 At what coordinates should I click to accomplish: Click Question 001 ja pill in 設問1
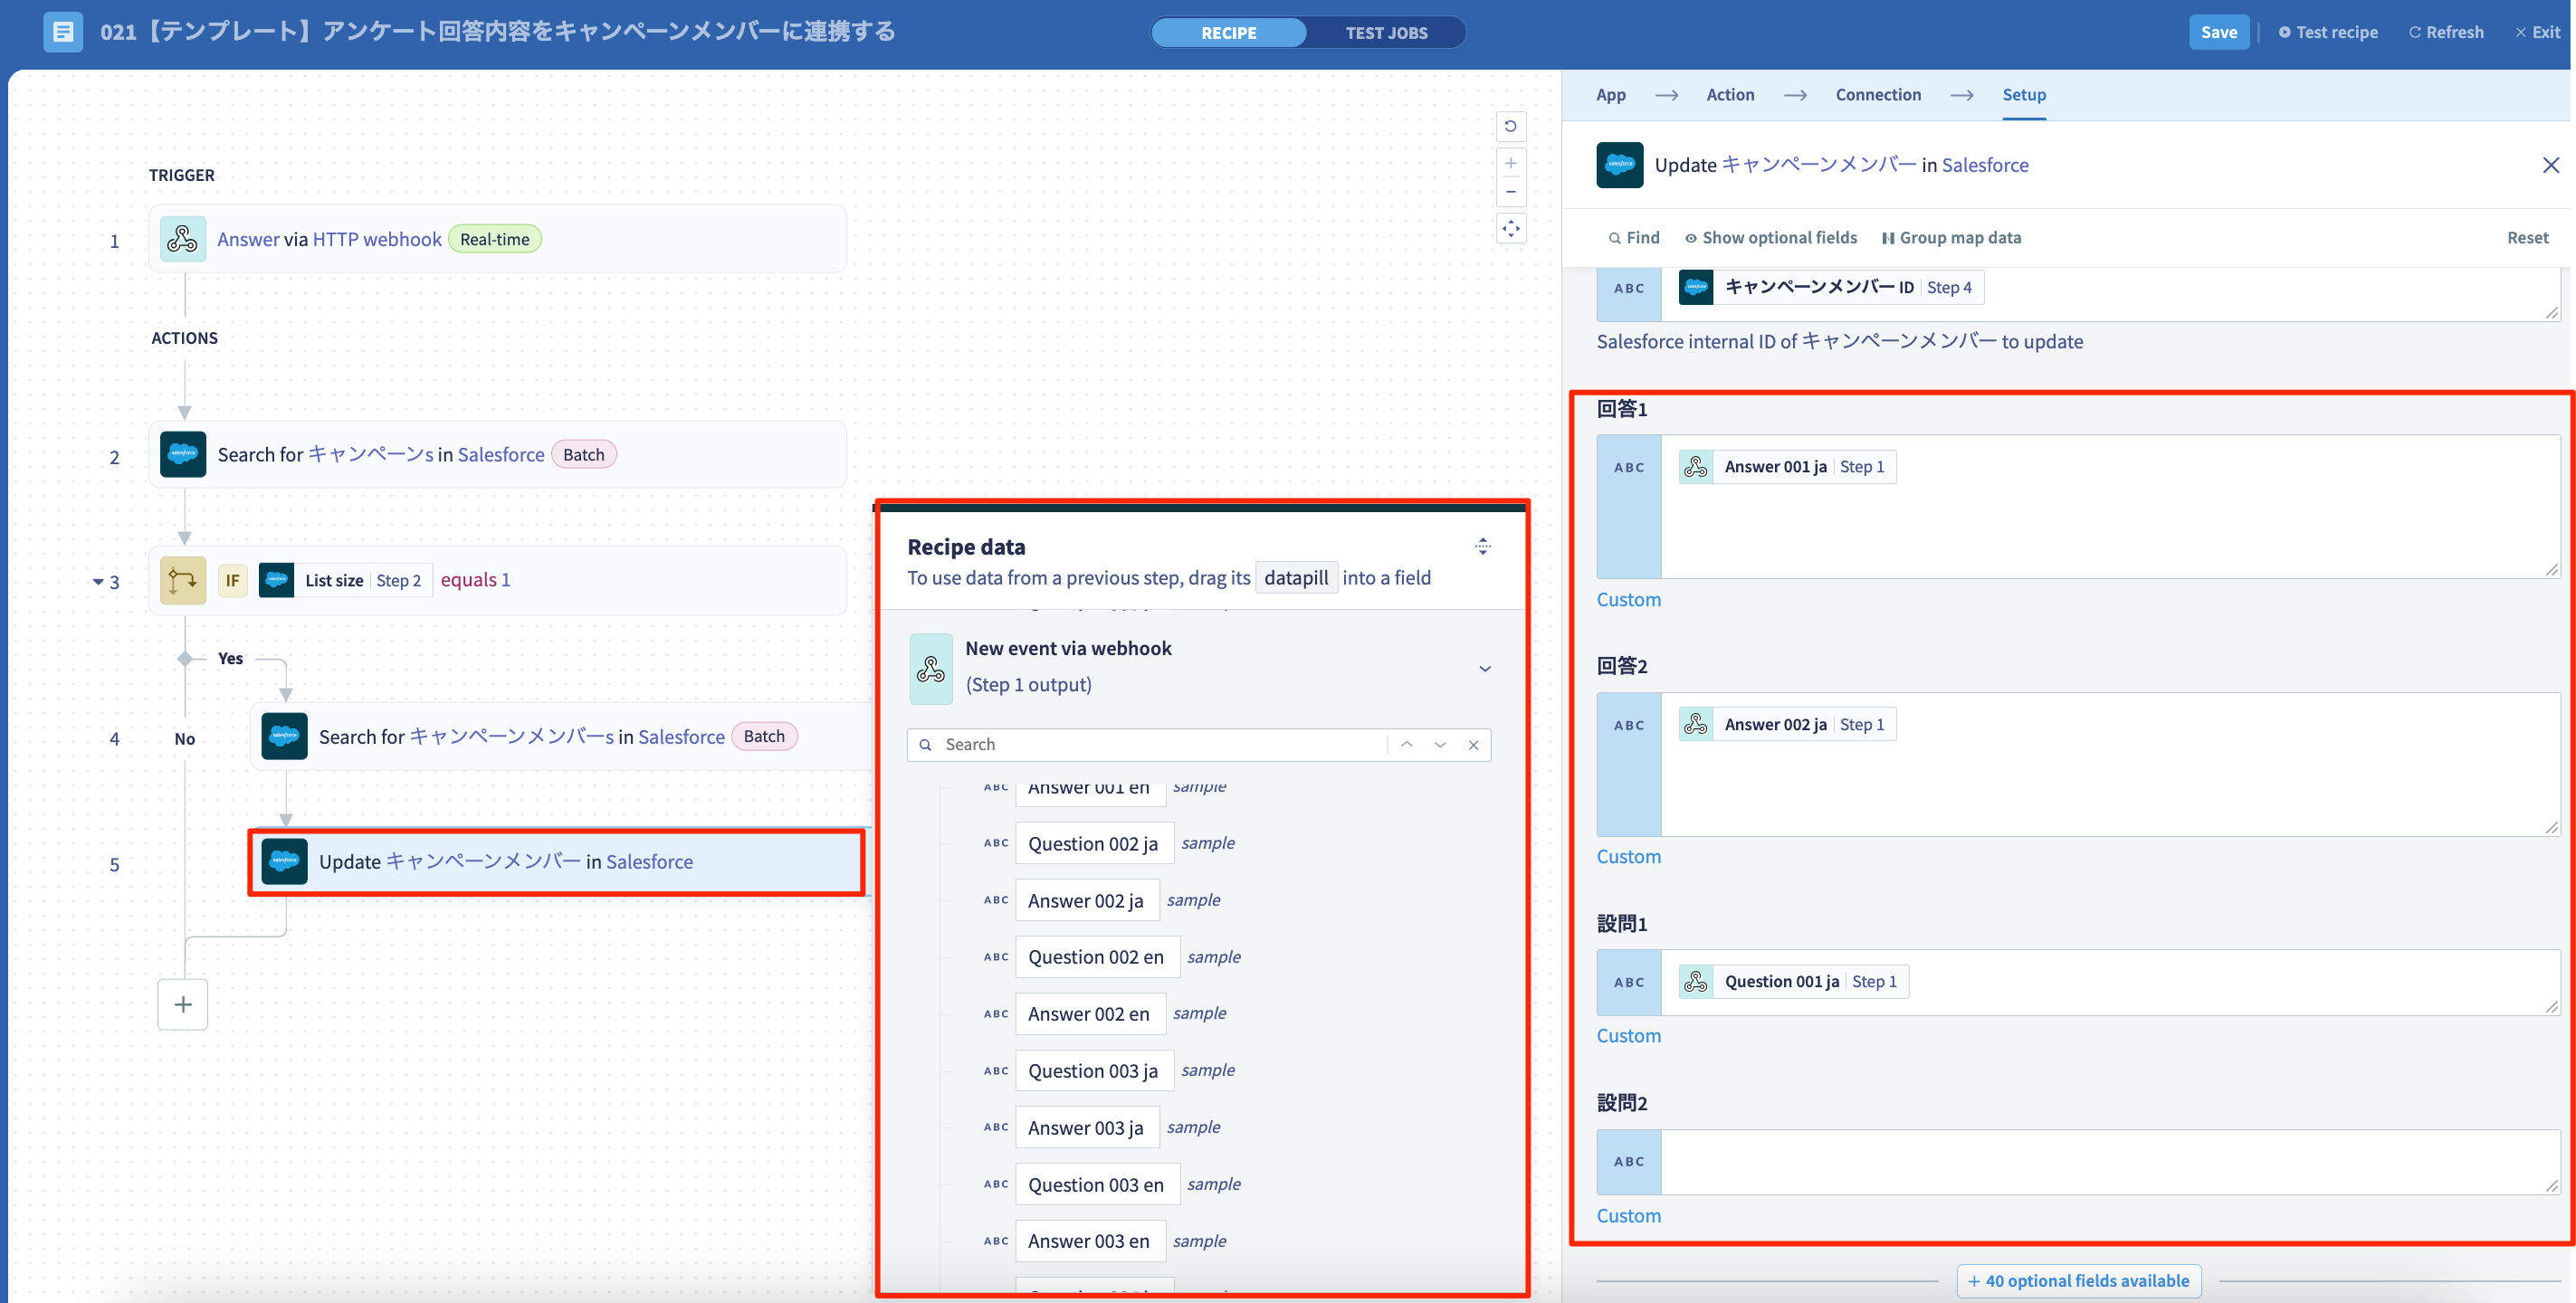coord(1793,981)
